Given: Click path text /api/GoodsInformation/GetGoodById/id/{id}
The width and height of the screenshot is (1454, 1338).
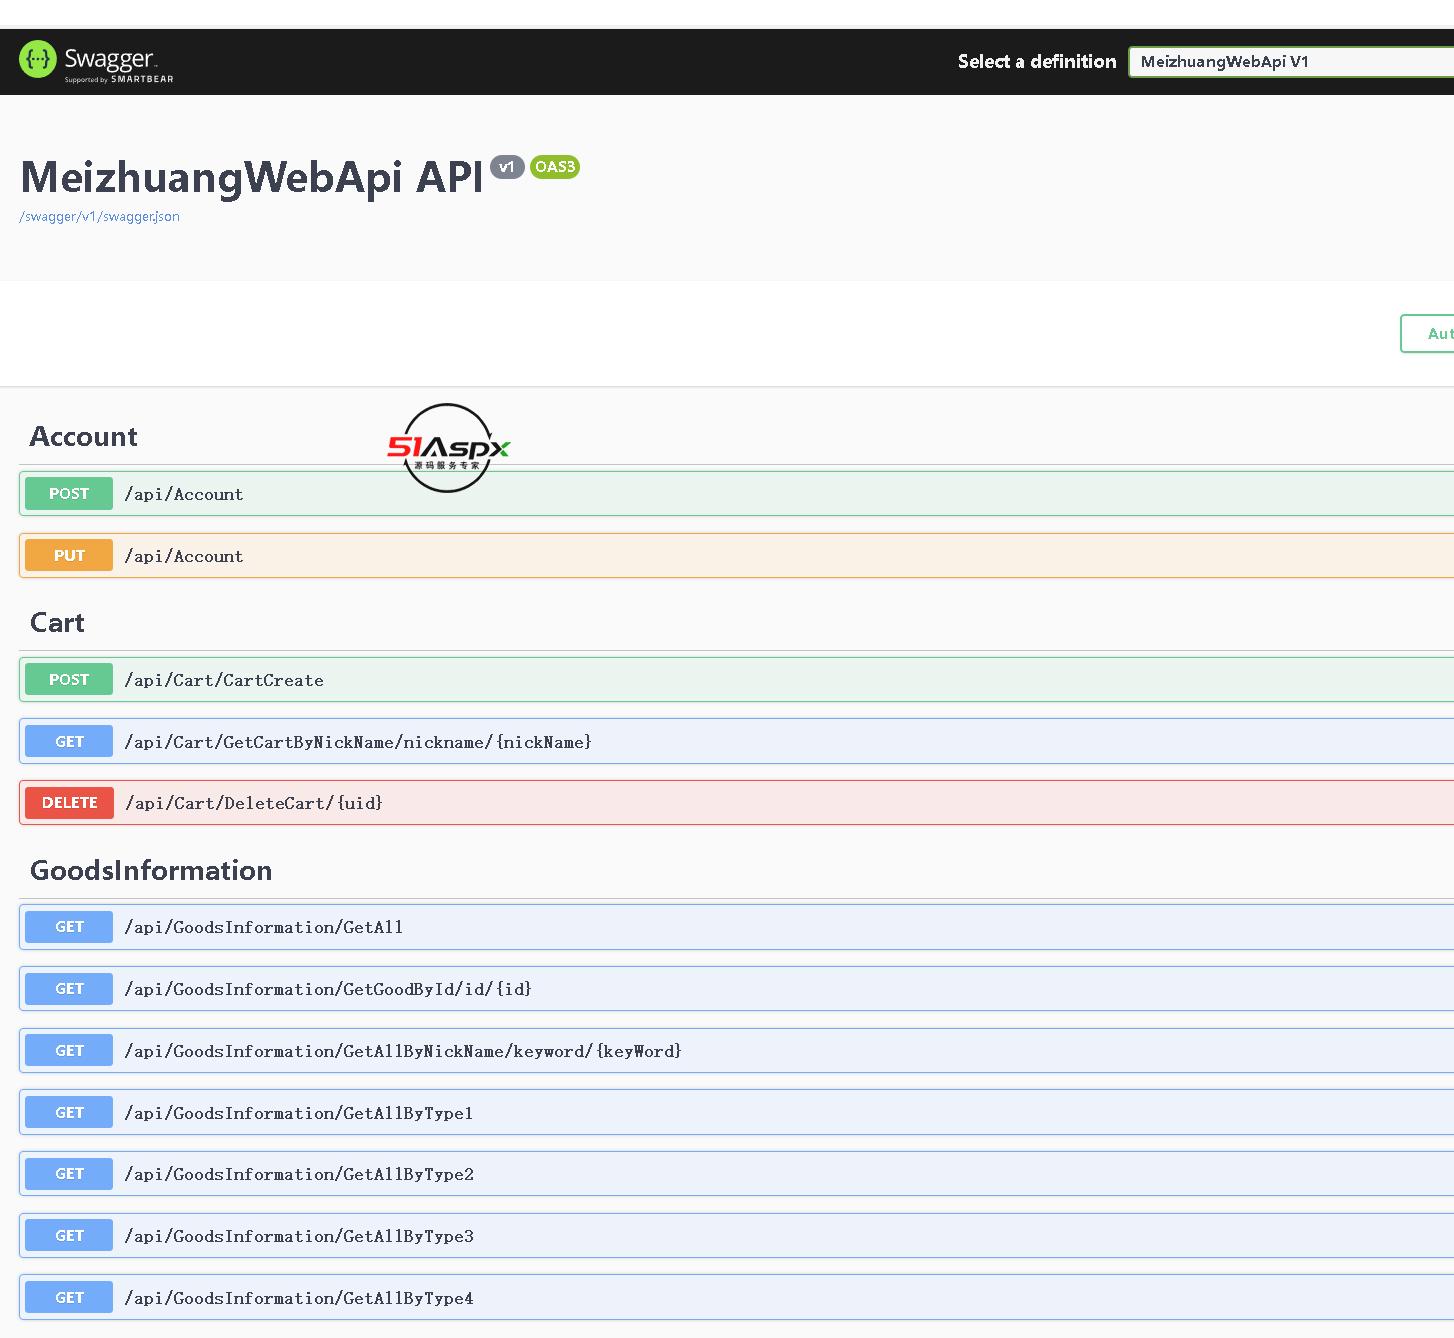Looking at the screenshot, I should [328, 989].
